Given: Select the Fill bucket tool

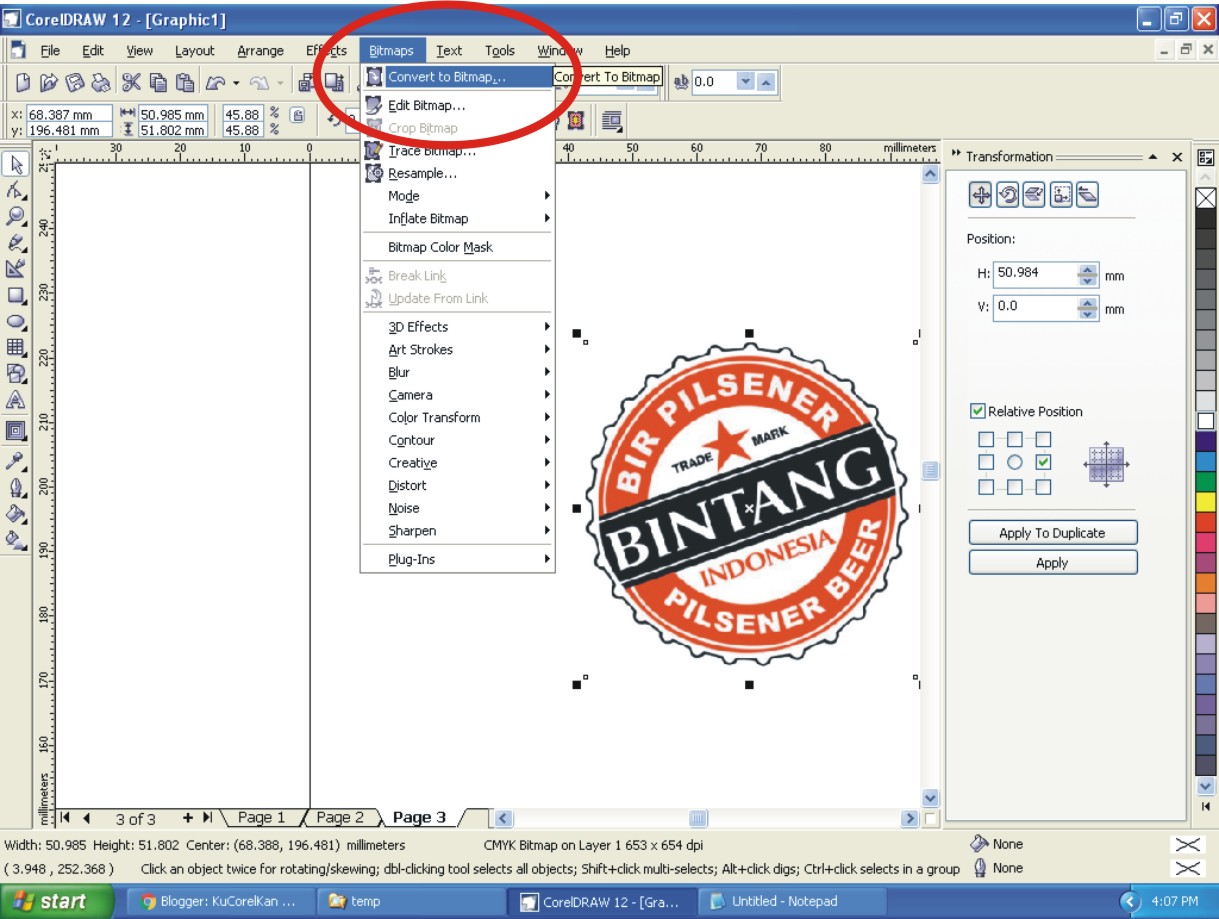Looking at the screenshot, I should [16, 513].
